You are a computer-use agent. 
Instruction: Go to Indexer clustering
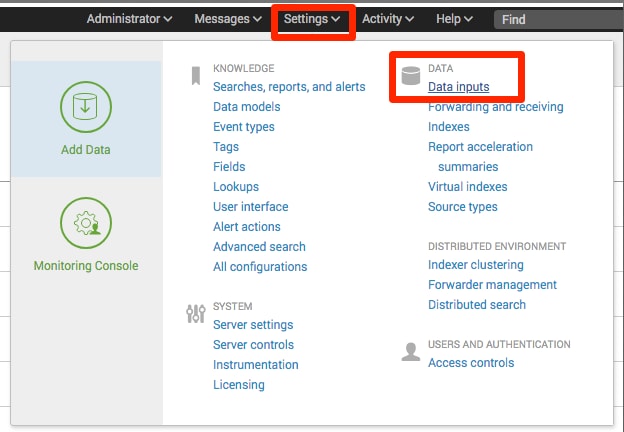tap(476, 265)
